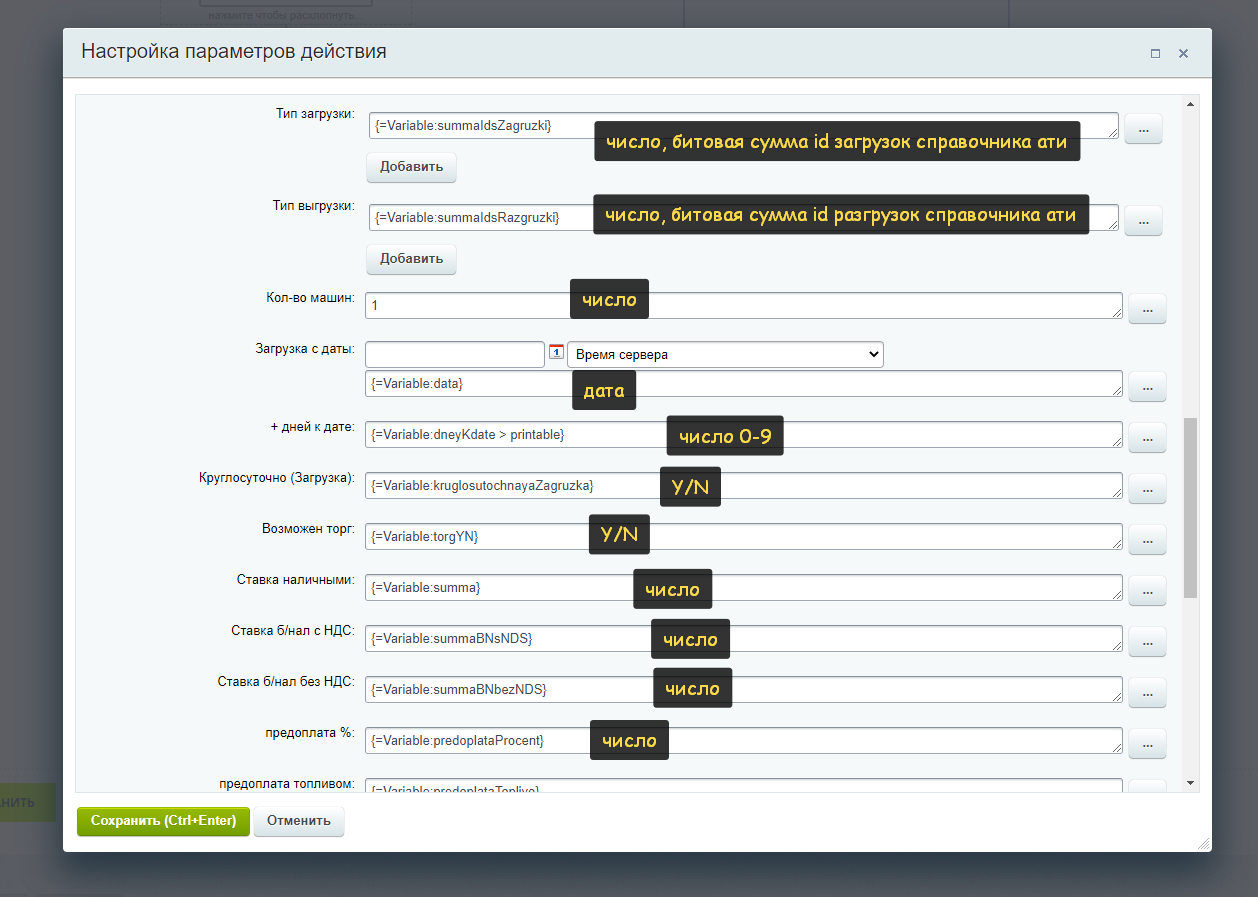The image size is (1258, 897).
Task: Click the '...' button beside Тип загрузки
Action: [1143, 129]
